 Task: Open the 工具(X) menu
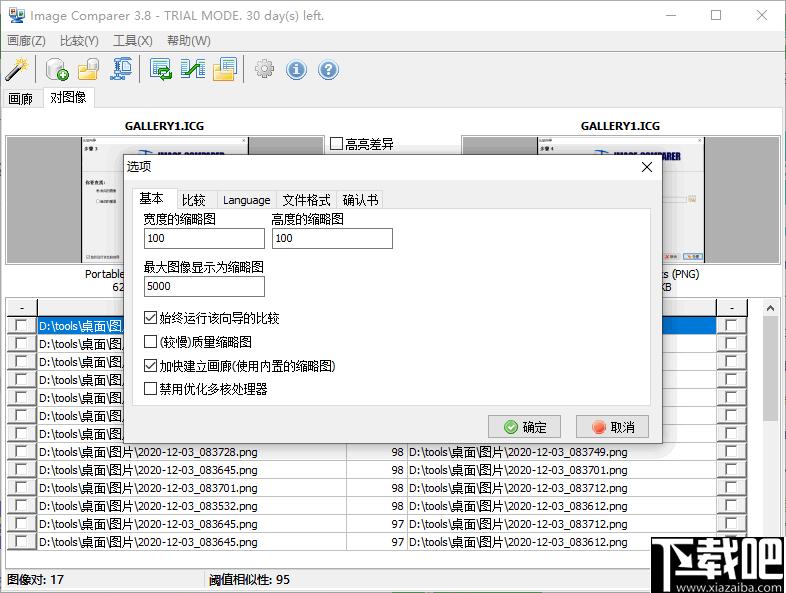click(133, 41)
